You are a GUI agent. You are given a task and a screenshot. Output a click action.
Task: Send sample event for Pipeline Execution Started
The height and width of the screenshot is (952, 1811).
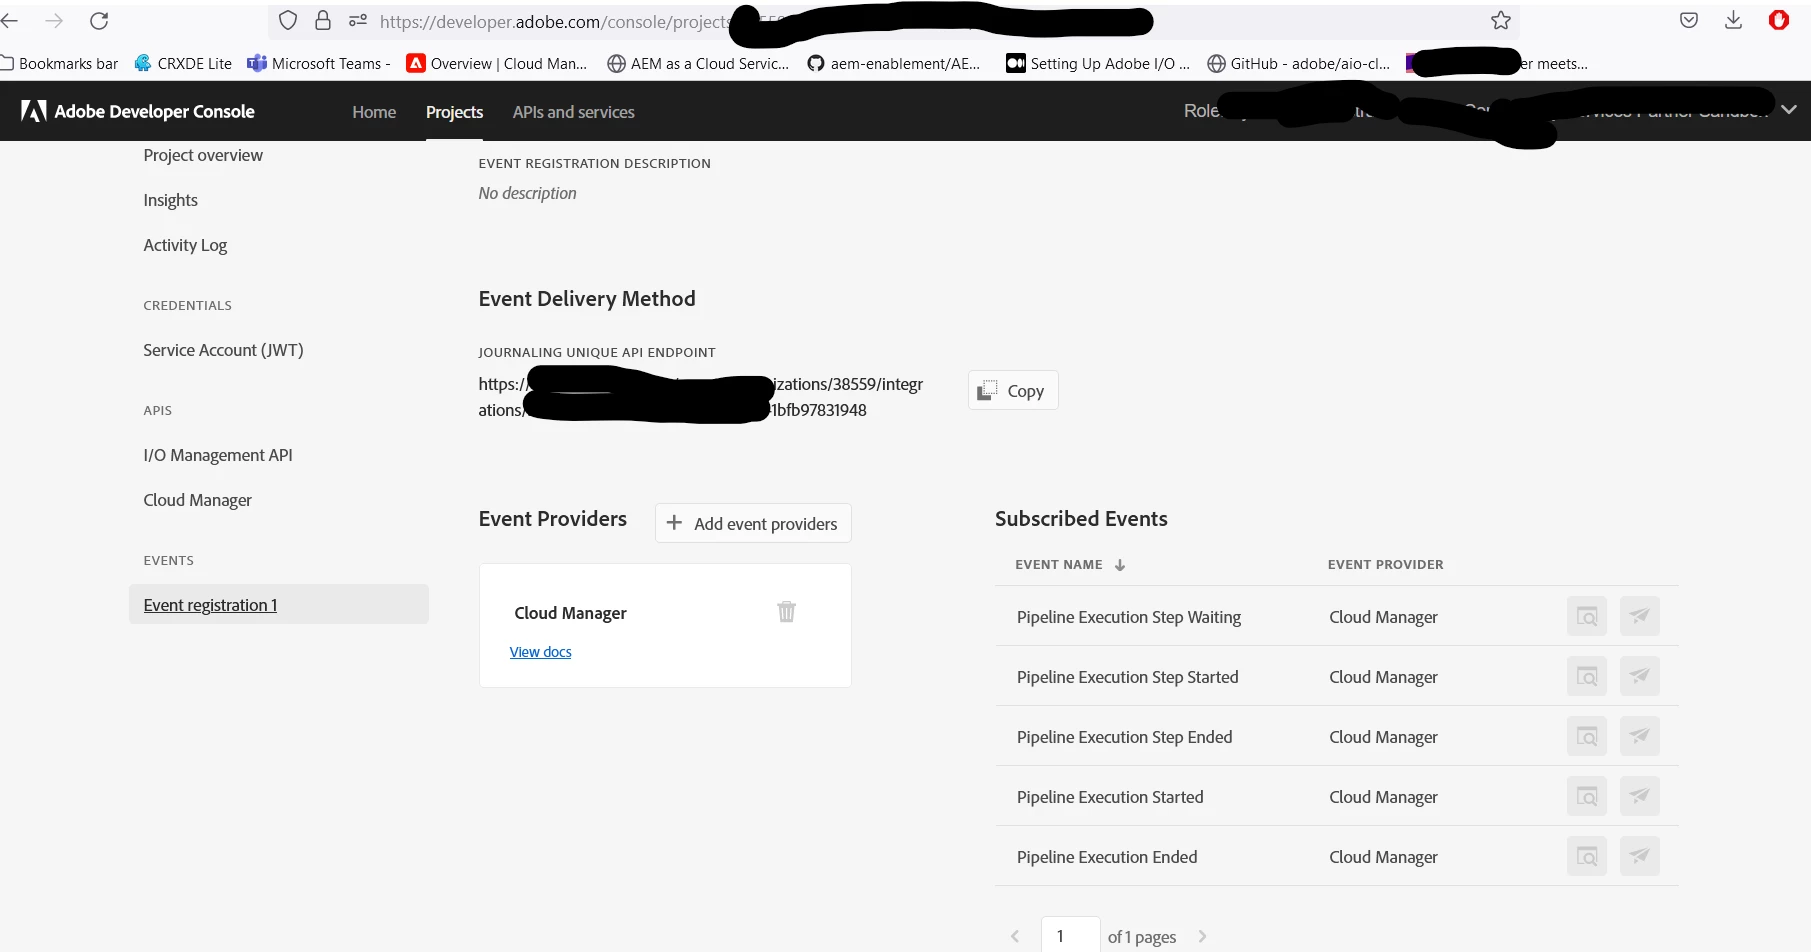click(x=1640, y=796)
